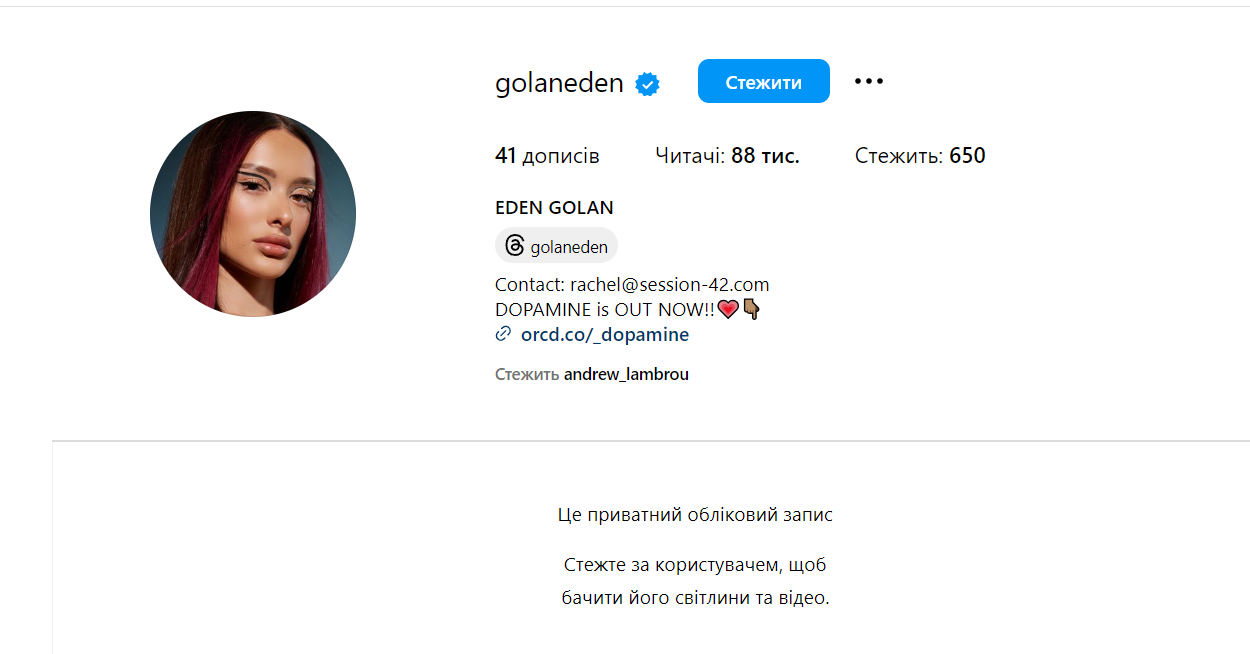
Task: Click the Це приватний обліковий запис message
Action: [695, 515]
